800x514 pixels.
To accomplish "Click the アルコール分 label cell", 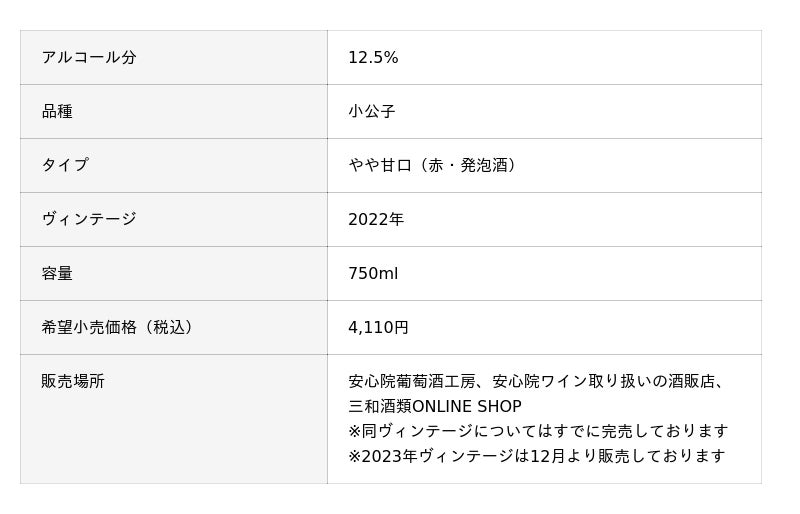I will pos(89,58).
